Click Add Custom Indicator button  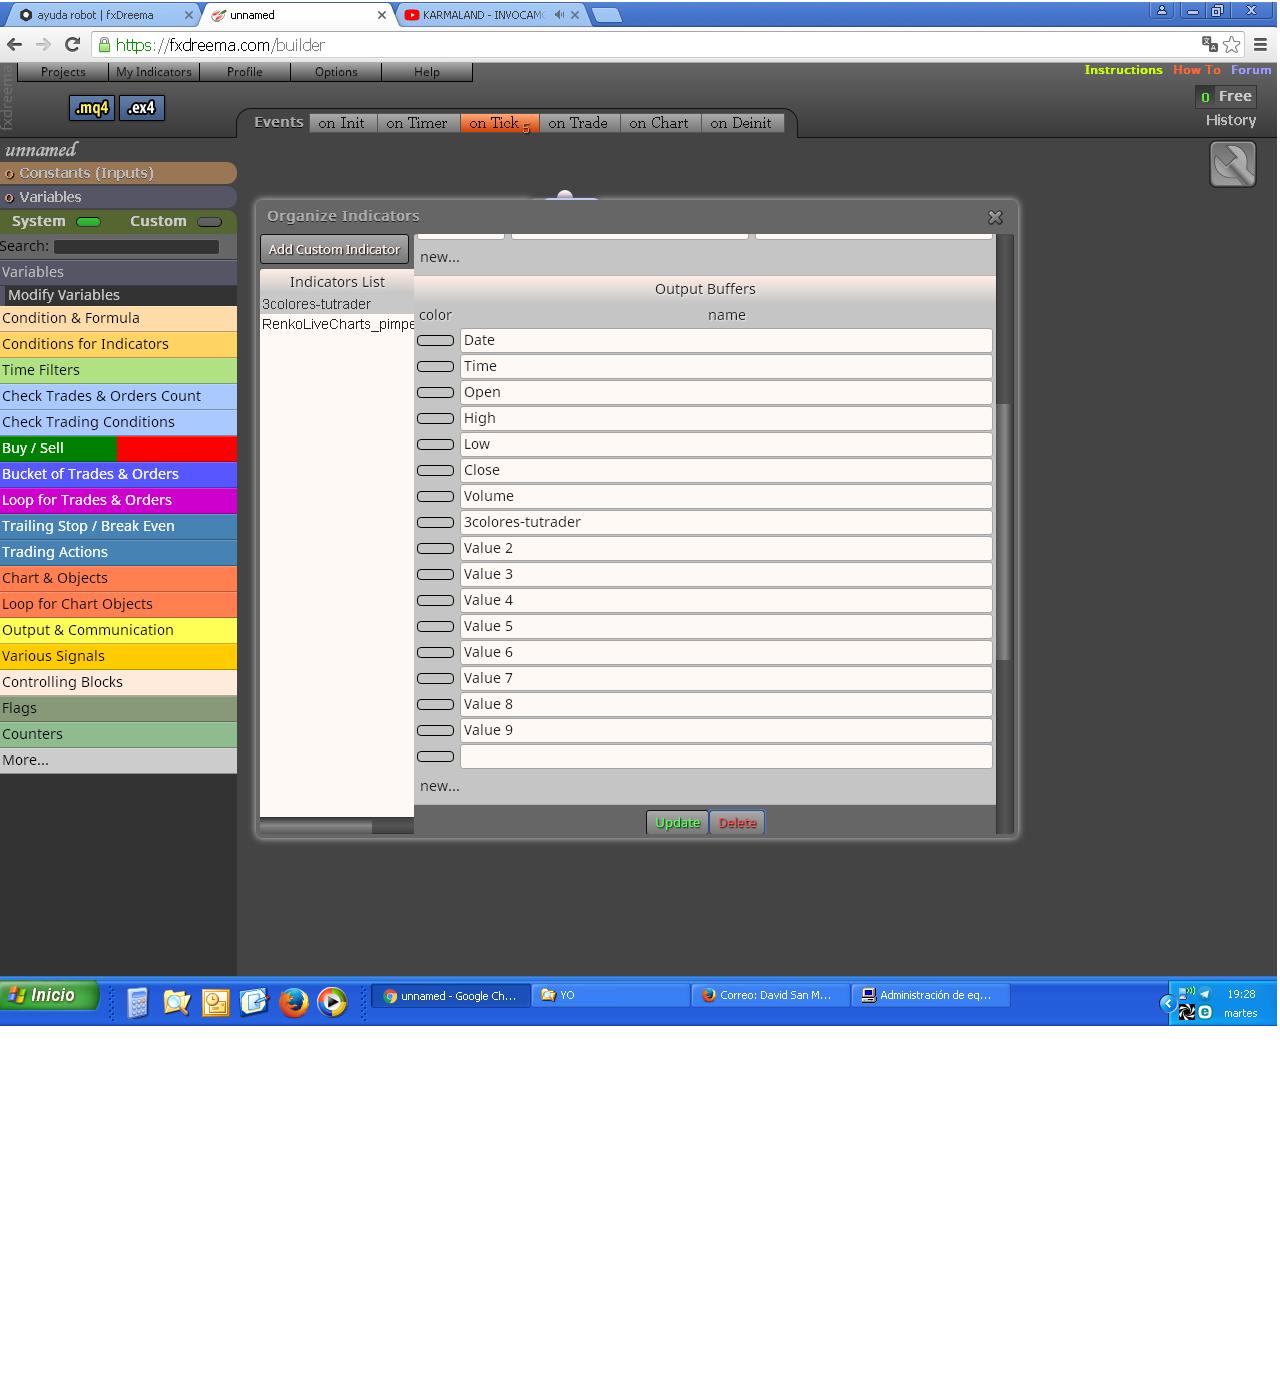click(334, 249)
